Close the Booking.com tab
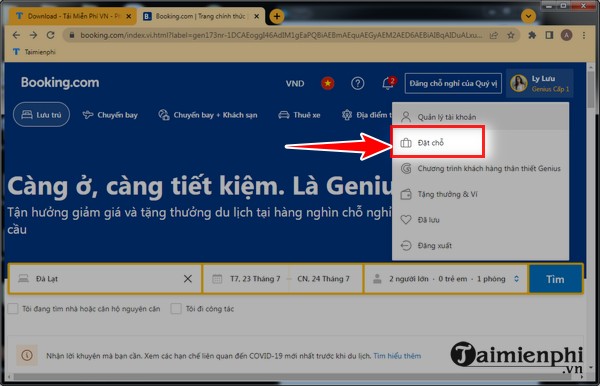Screen dimensions: 600x386 (x=256, y=16)
